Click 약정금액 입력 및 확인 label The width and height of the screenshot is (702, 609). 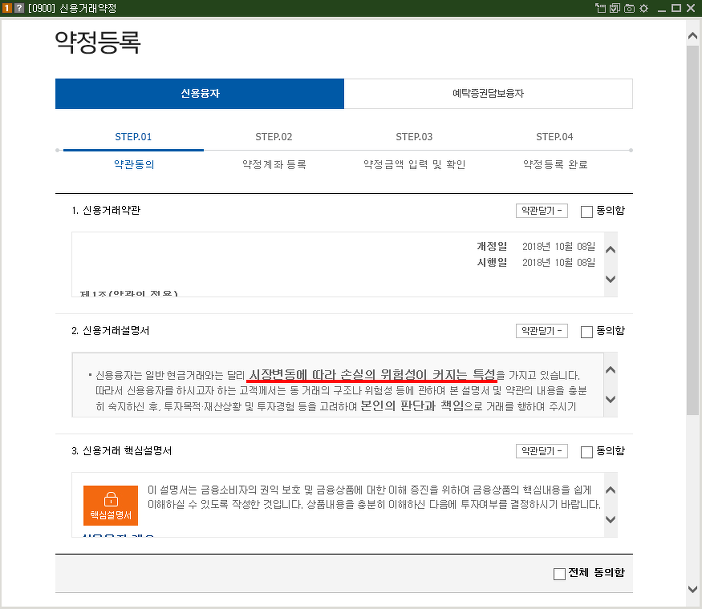point(414,164)
